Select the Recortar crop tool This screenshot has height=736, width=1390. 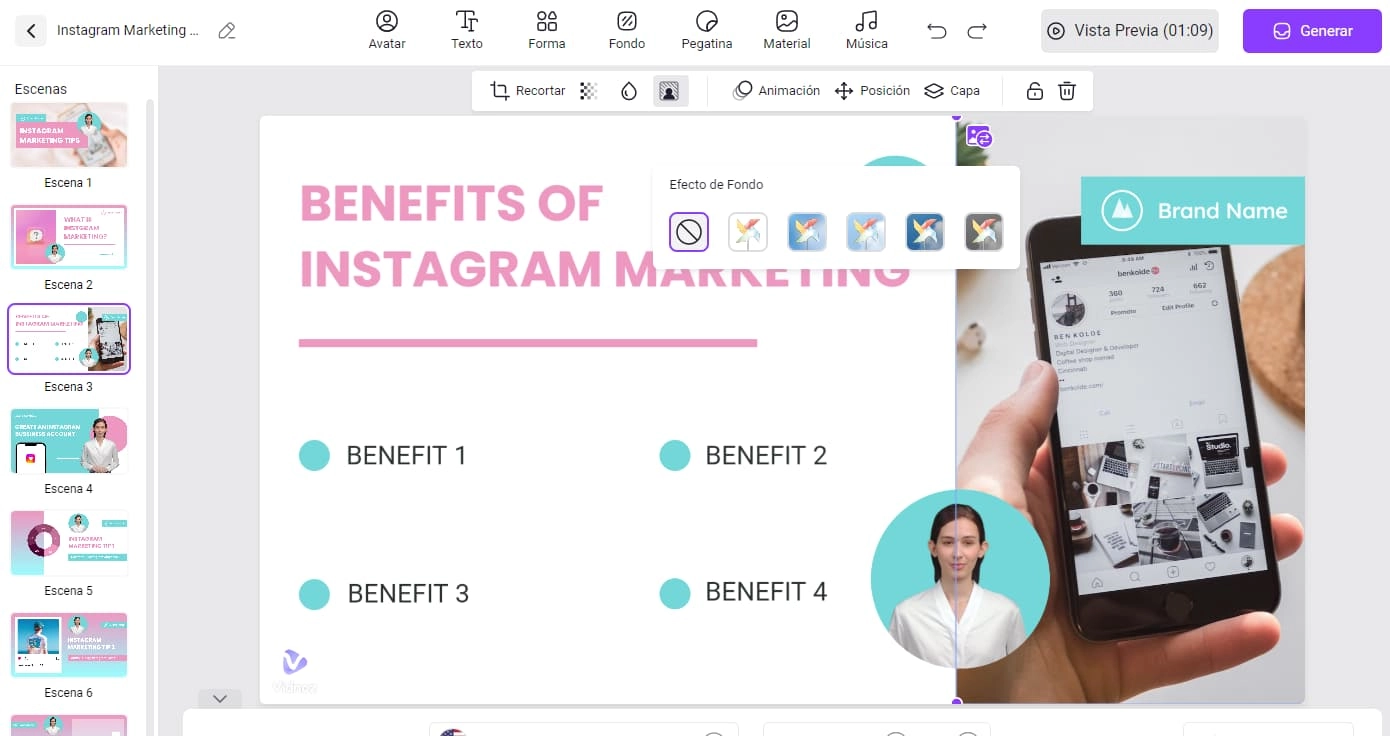coord(528,91)
